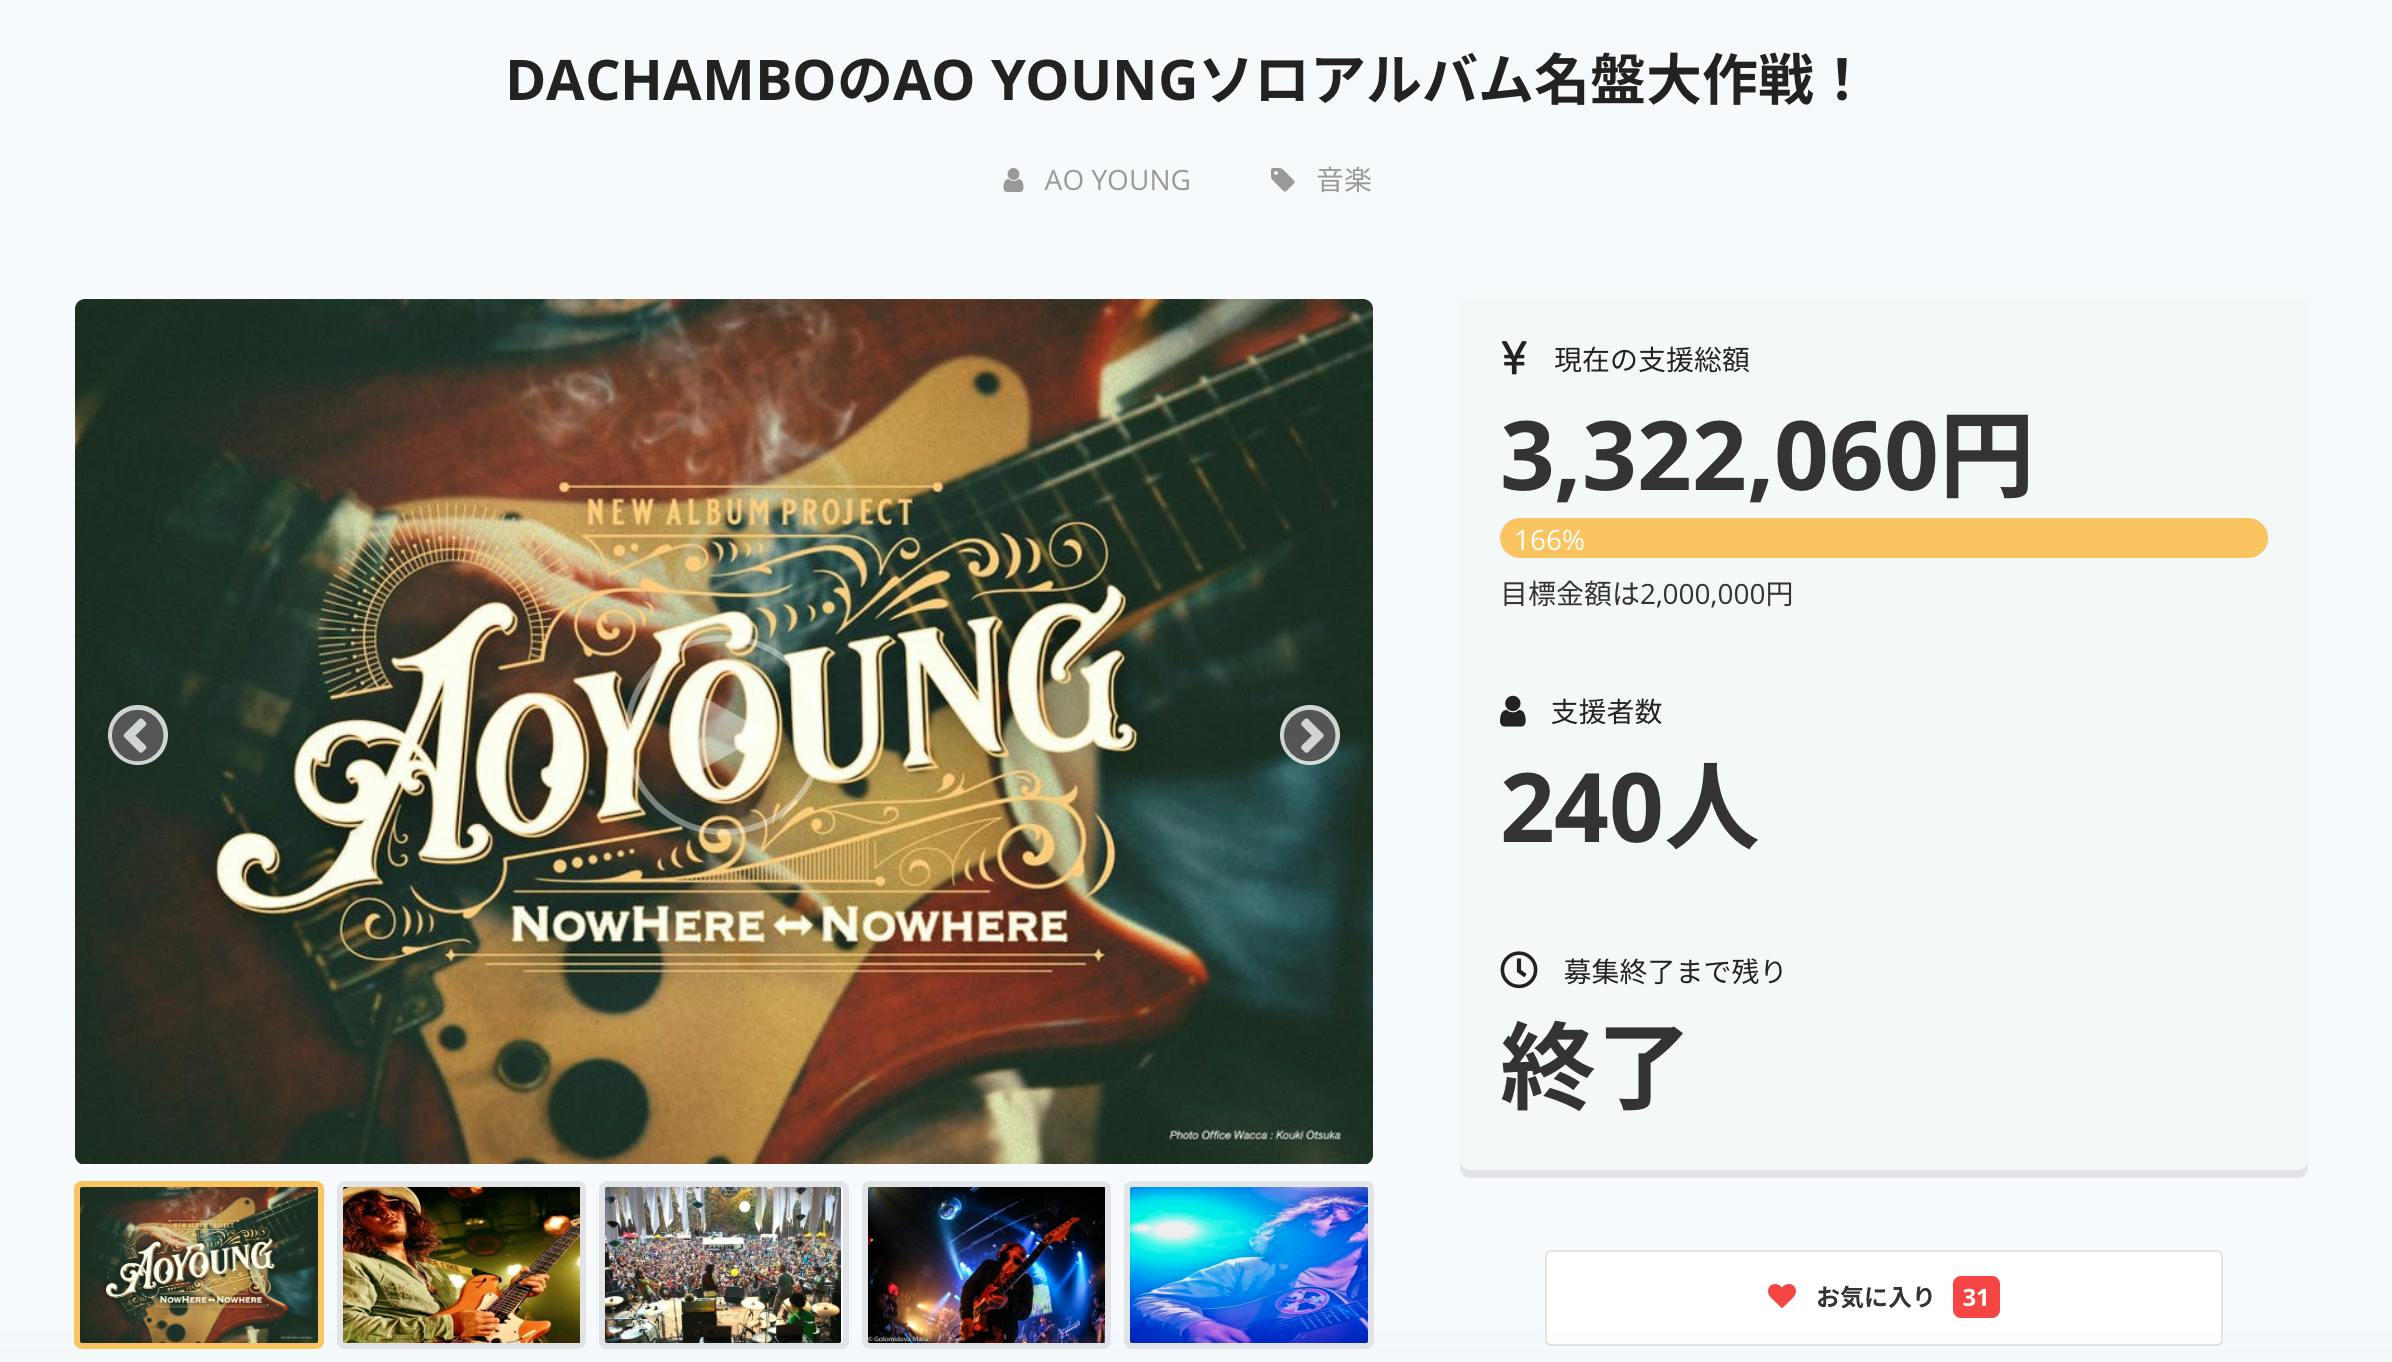
Task: Click the red heart favorite icon
Action: click(1781, 1296)
